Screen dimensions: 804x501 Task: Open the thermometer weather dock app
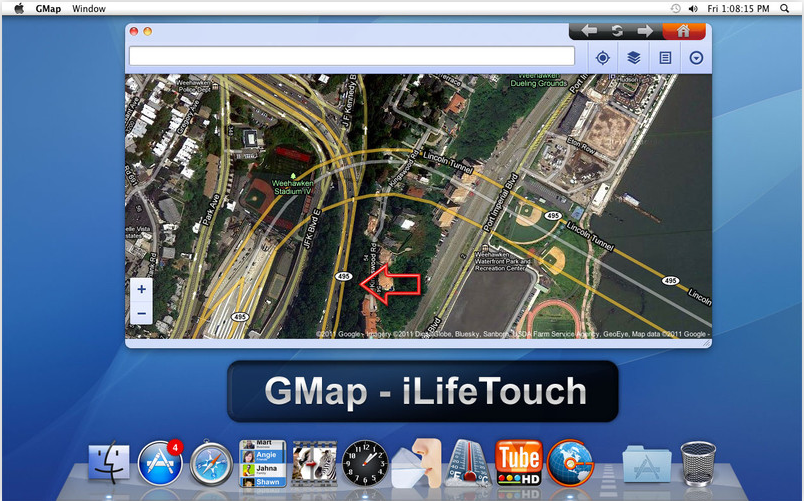pyautogui.click(x=468, y=463)
